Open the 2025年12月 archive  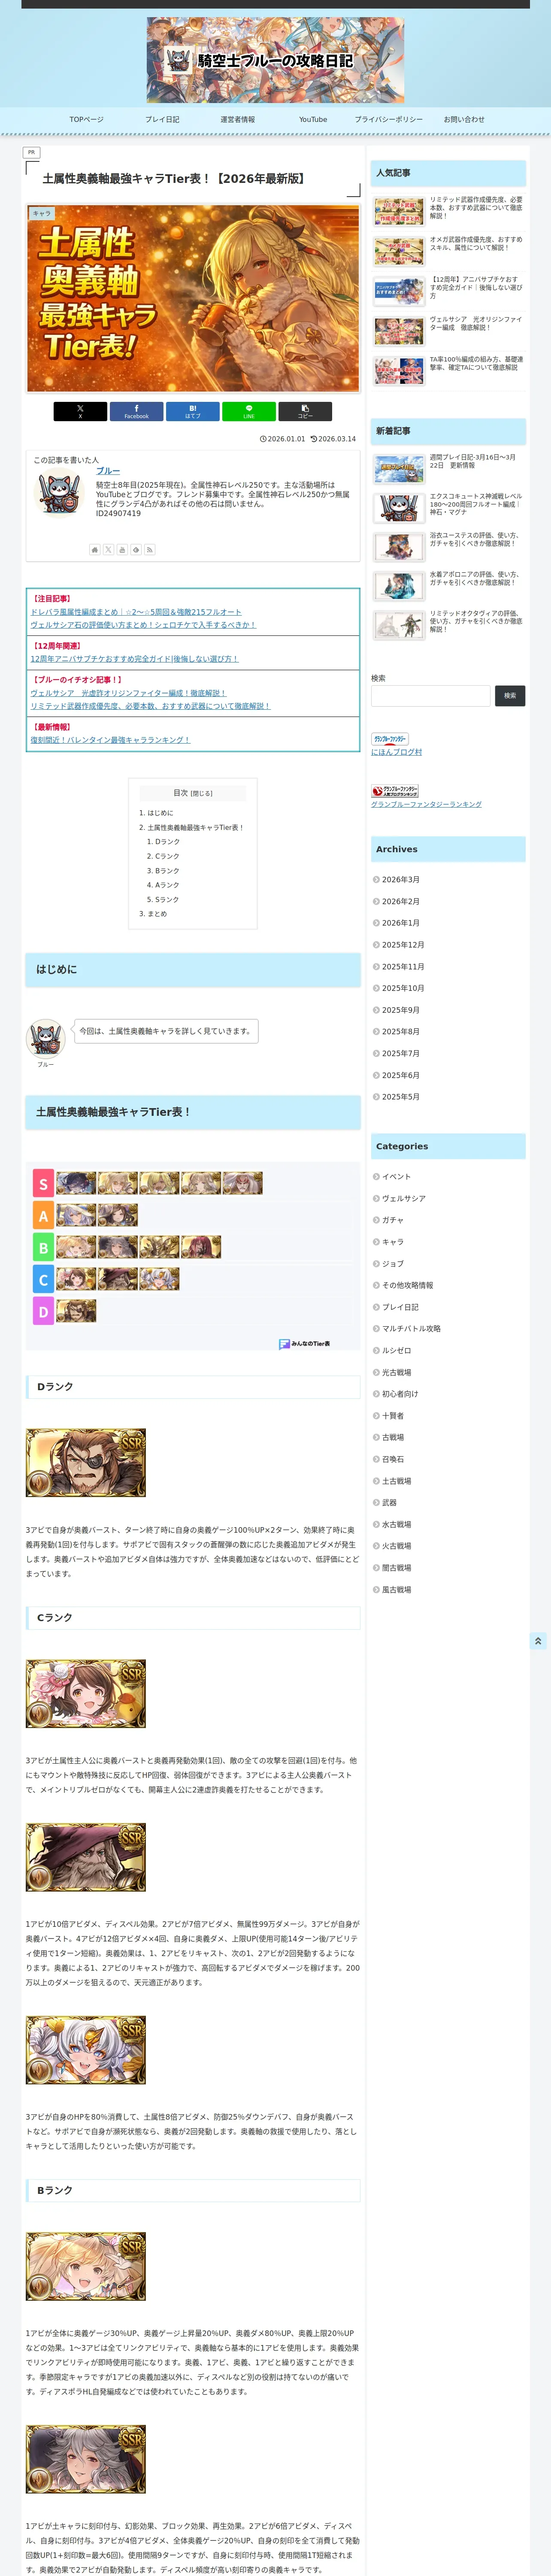[403, 945]
